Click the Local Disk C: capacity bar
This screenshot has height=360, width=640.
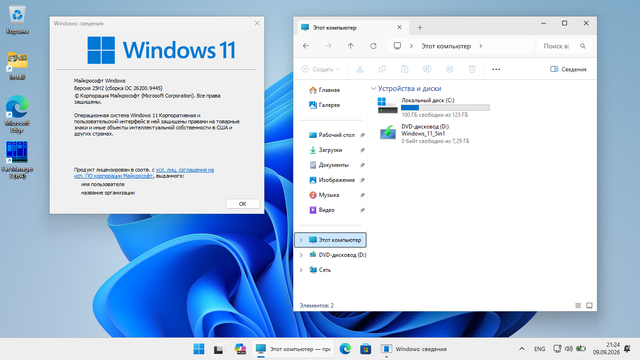tap(445, 108)
